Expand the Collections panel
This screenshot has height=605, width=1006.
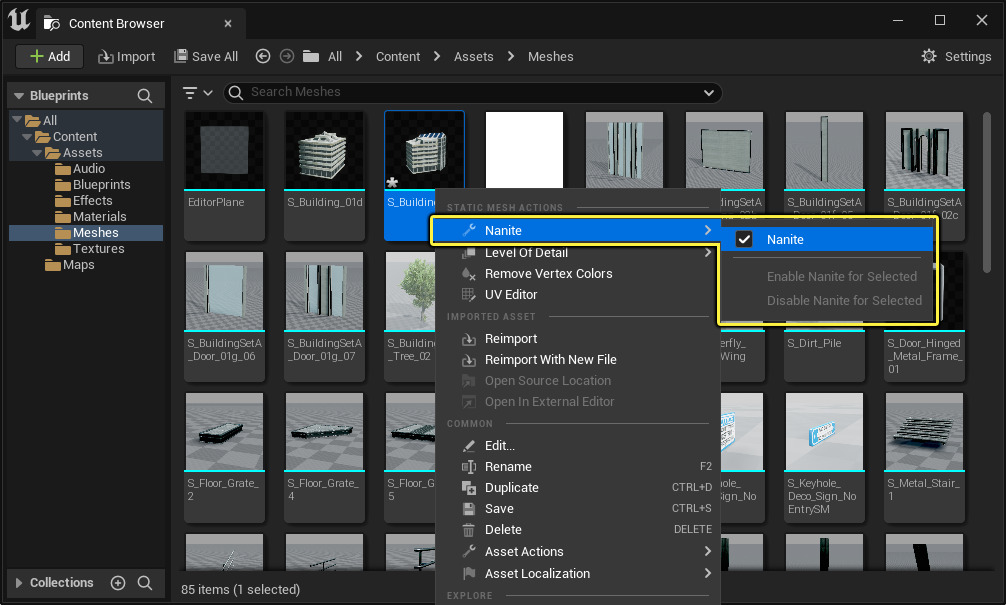pyautogui.click(x=18, y=583)
